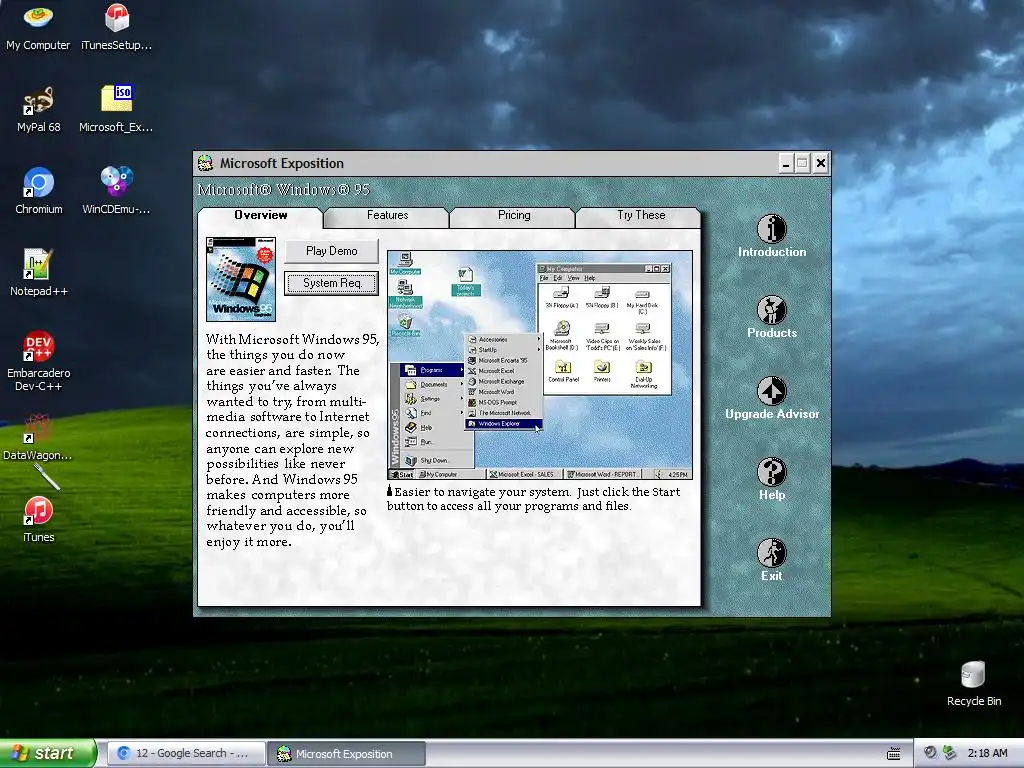Switch to the Overview tab

[260, 216]
